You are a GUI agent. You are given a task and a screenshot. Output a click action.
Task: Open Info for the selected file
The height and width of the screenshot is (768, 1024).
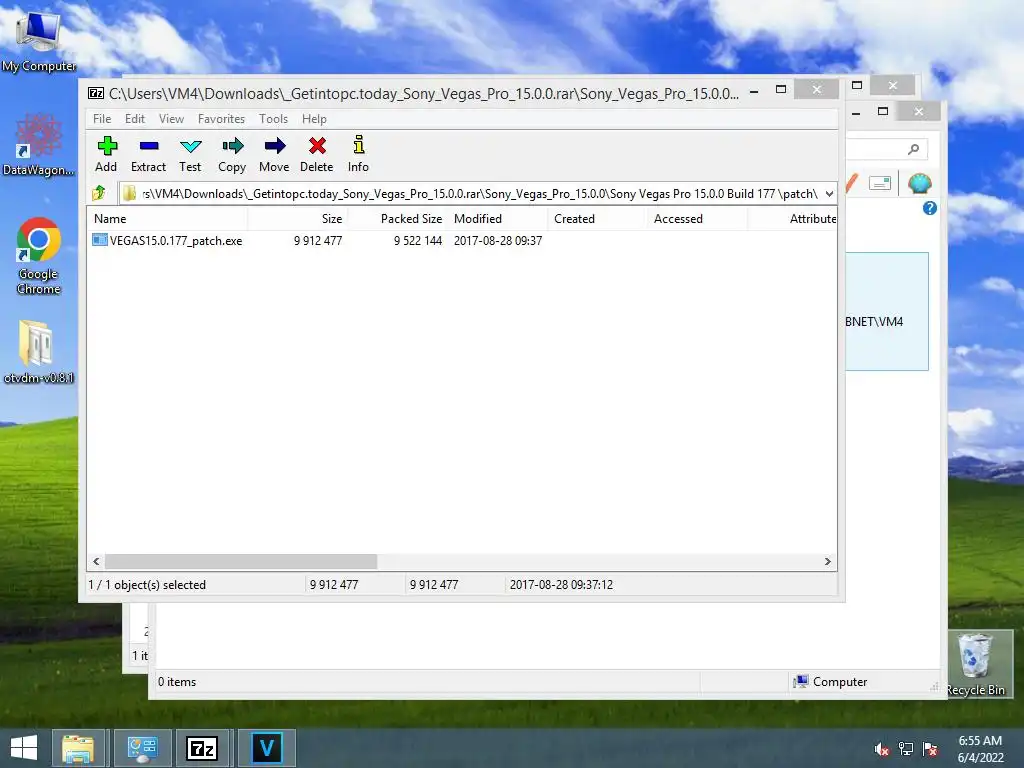358,154
